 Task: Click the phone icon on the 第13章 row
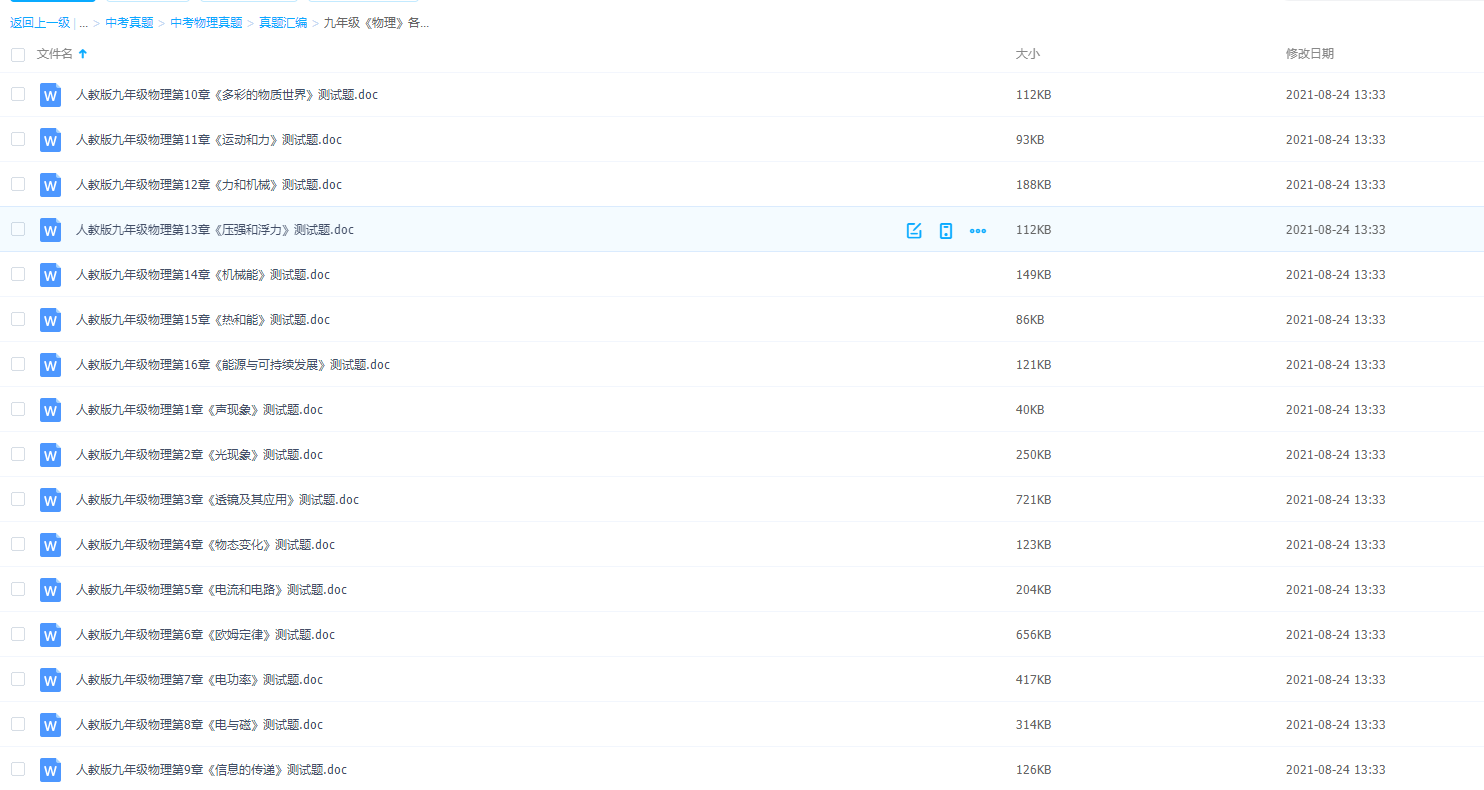coord(945,231)
